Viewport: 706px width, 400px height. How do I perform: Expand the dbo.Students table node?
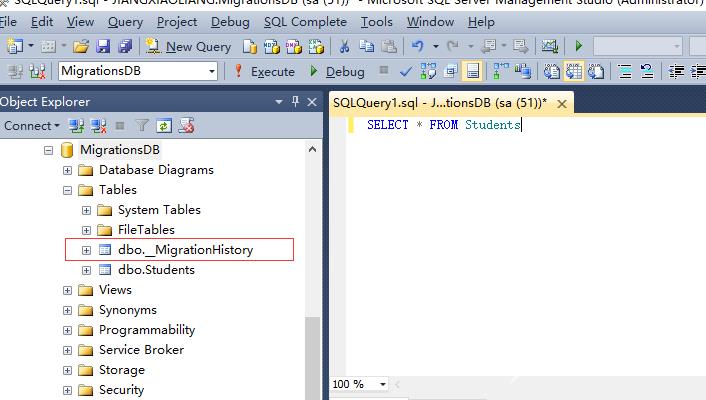pos(86,270)
